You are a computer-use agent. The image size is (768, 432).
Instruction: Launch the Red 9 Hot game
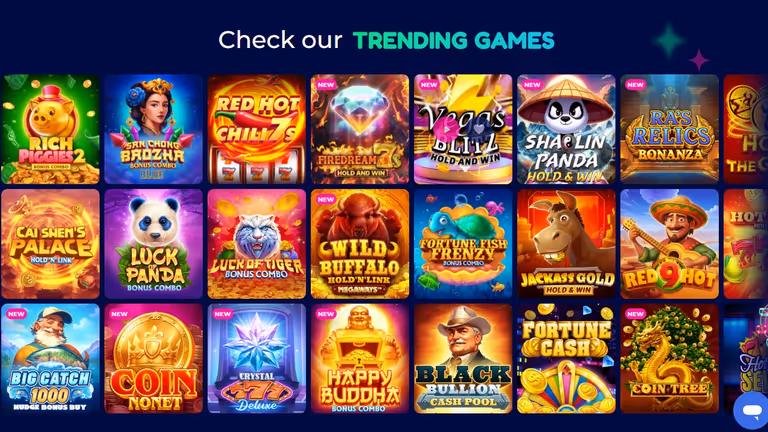click(x=670, y=244)
